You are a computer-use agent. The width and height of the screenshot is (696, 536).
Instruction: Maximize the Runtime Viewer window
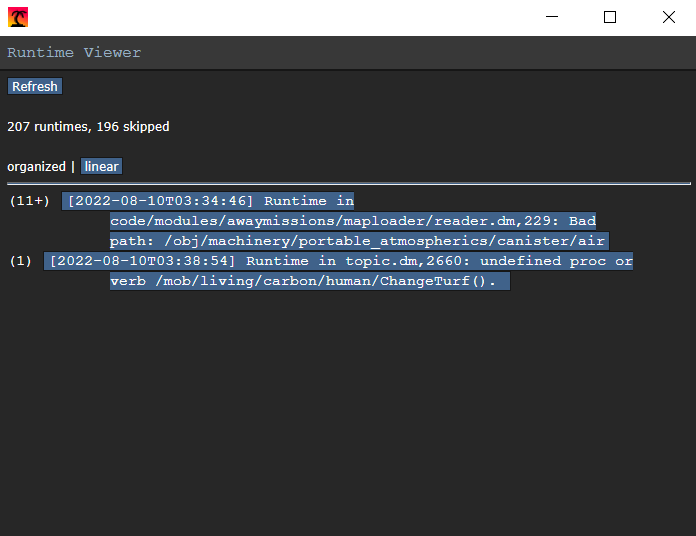click(610, 17)
